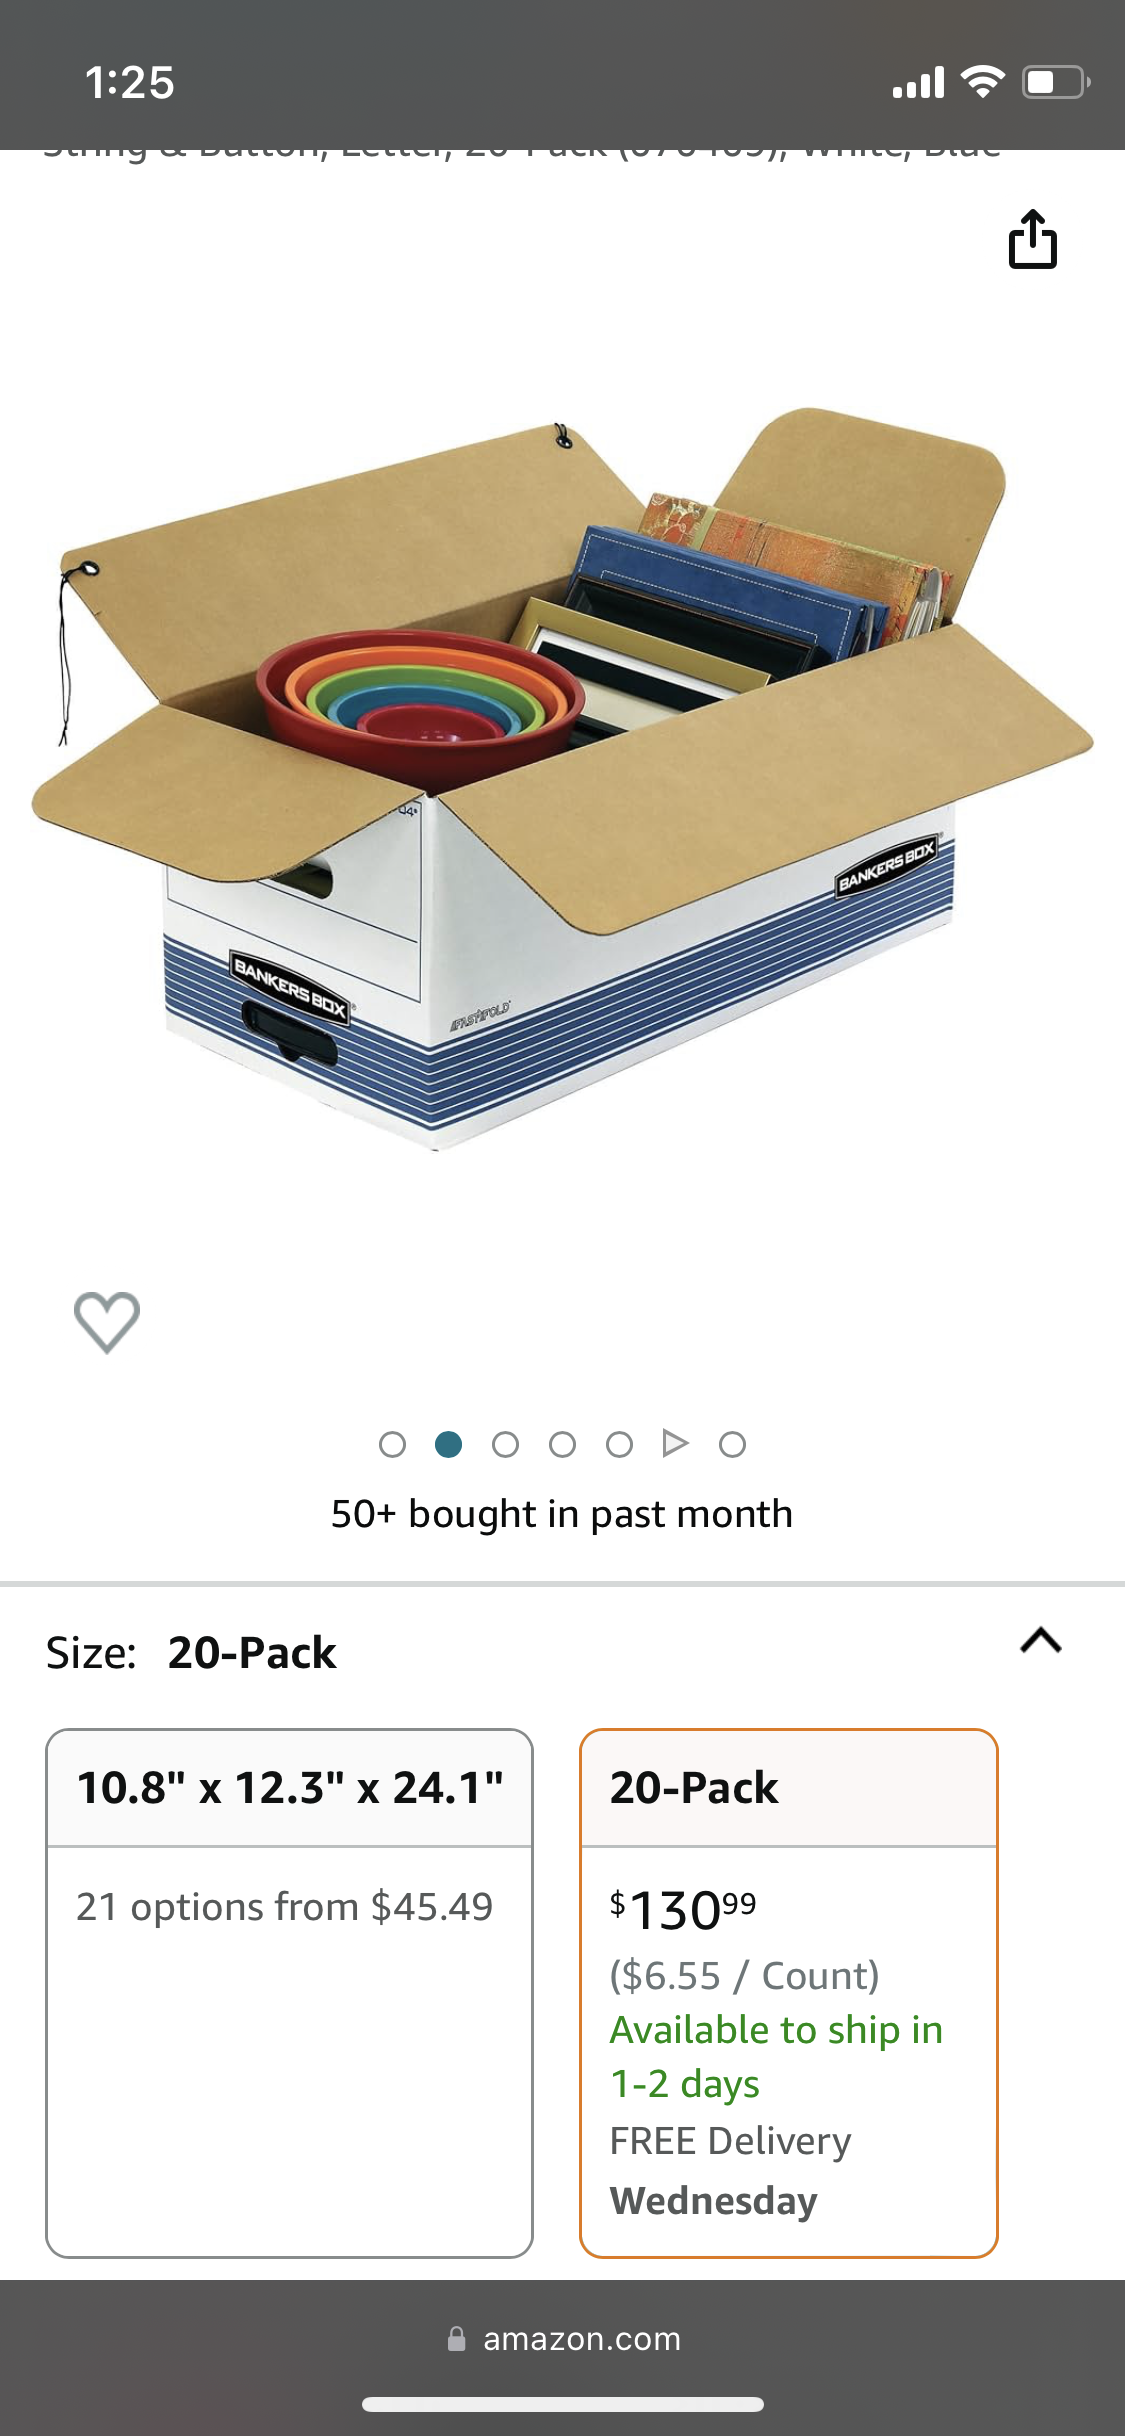The width and height of the screenshot is (1125, 2436).
Task: Tap the 1:25 clock in status bar
Action: pyautogui.click(x=130, y=82)
